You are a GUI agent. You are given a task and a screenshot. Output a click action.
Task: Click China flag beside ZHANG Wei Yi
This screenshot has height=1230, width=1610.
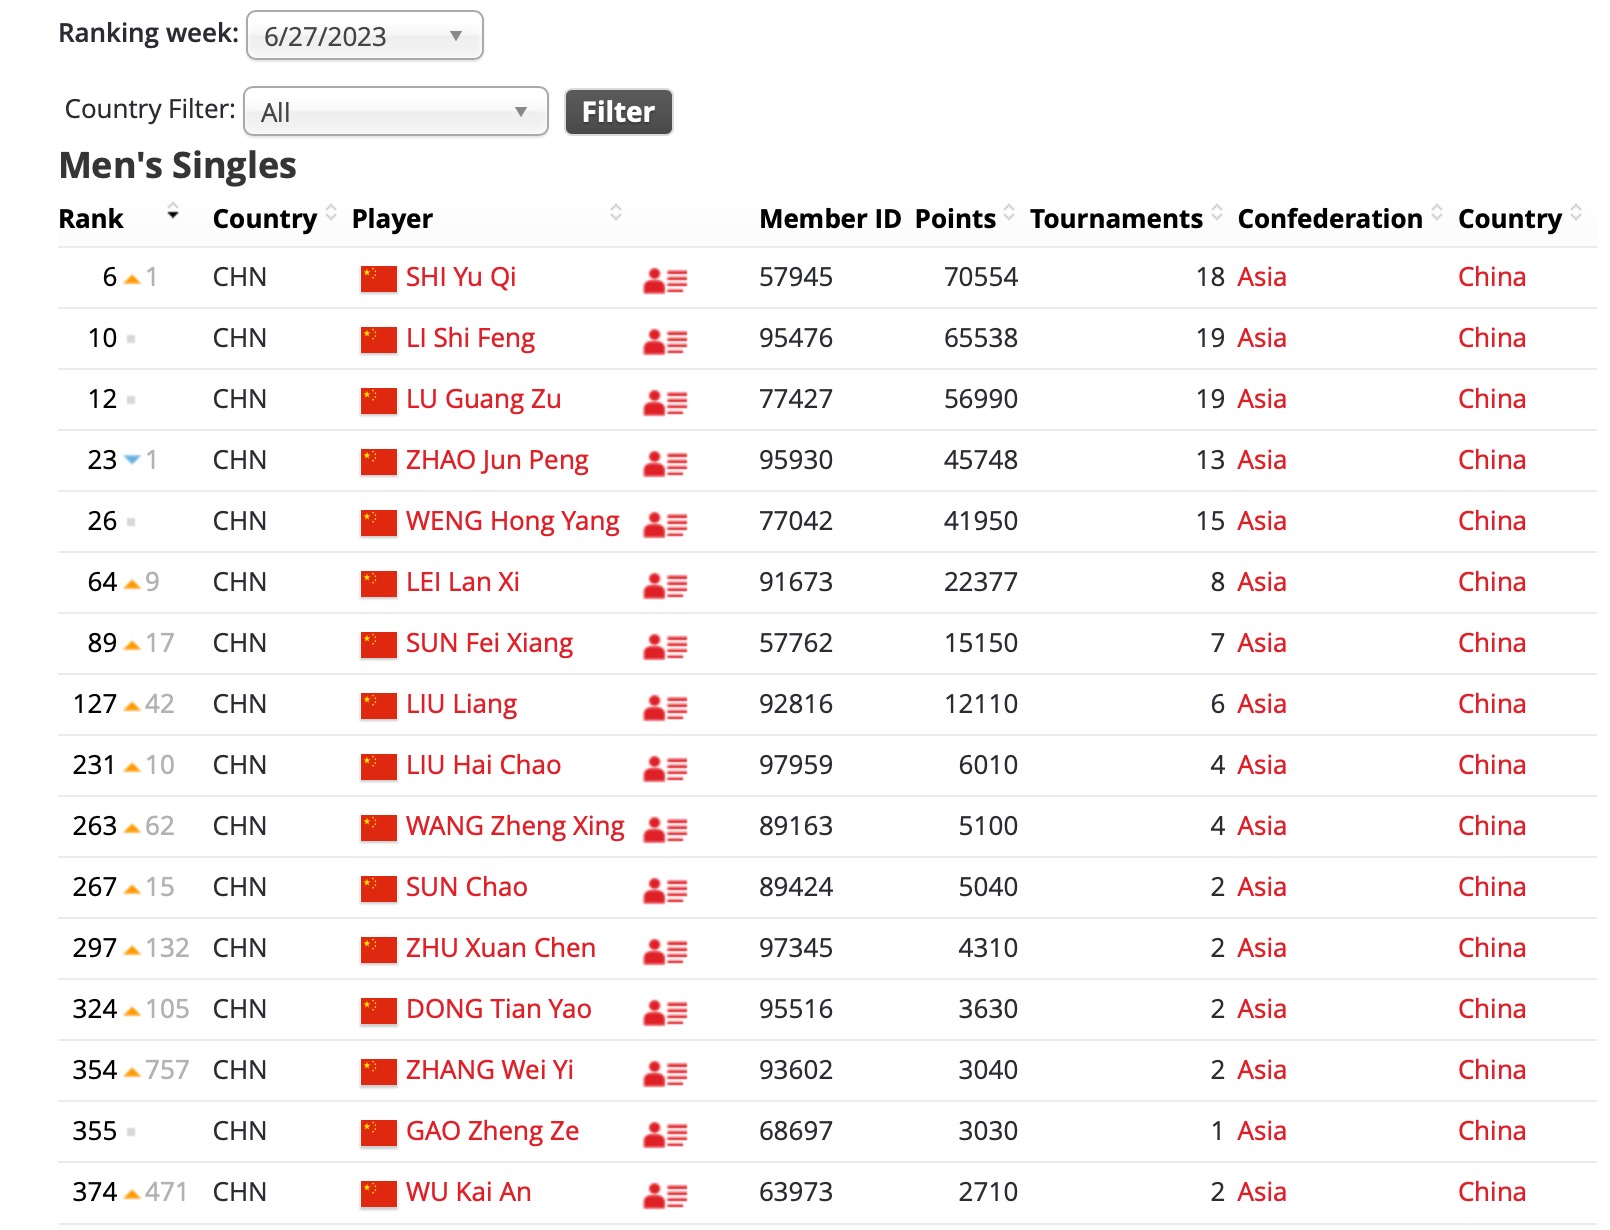tap(379, 1072)
